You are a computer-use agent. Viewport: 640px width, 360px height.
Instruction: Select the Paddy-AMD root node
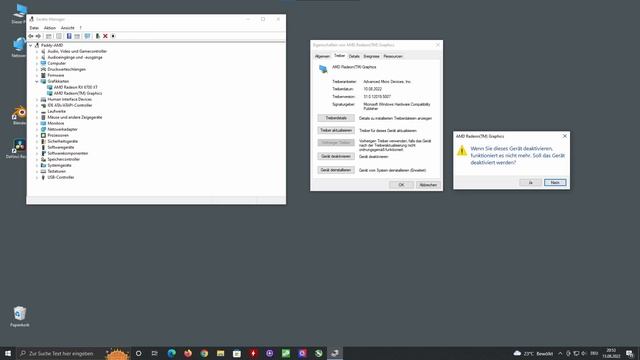click(x=52, y=45)
